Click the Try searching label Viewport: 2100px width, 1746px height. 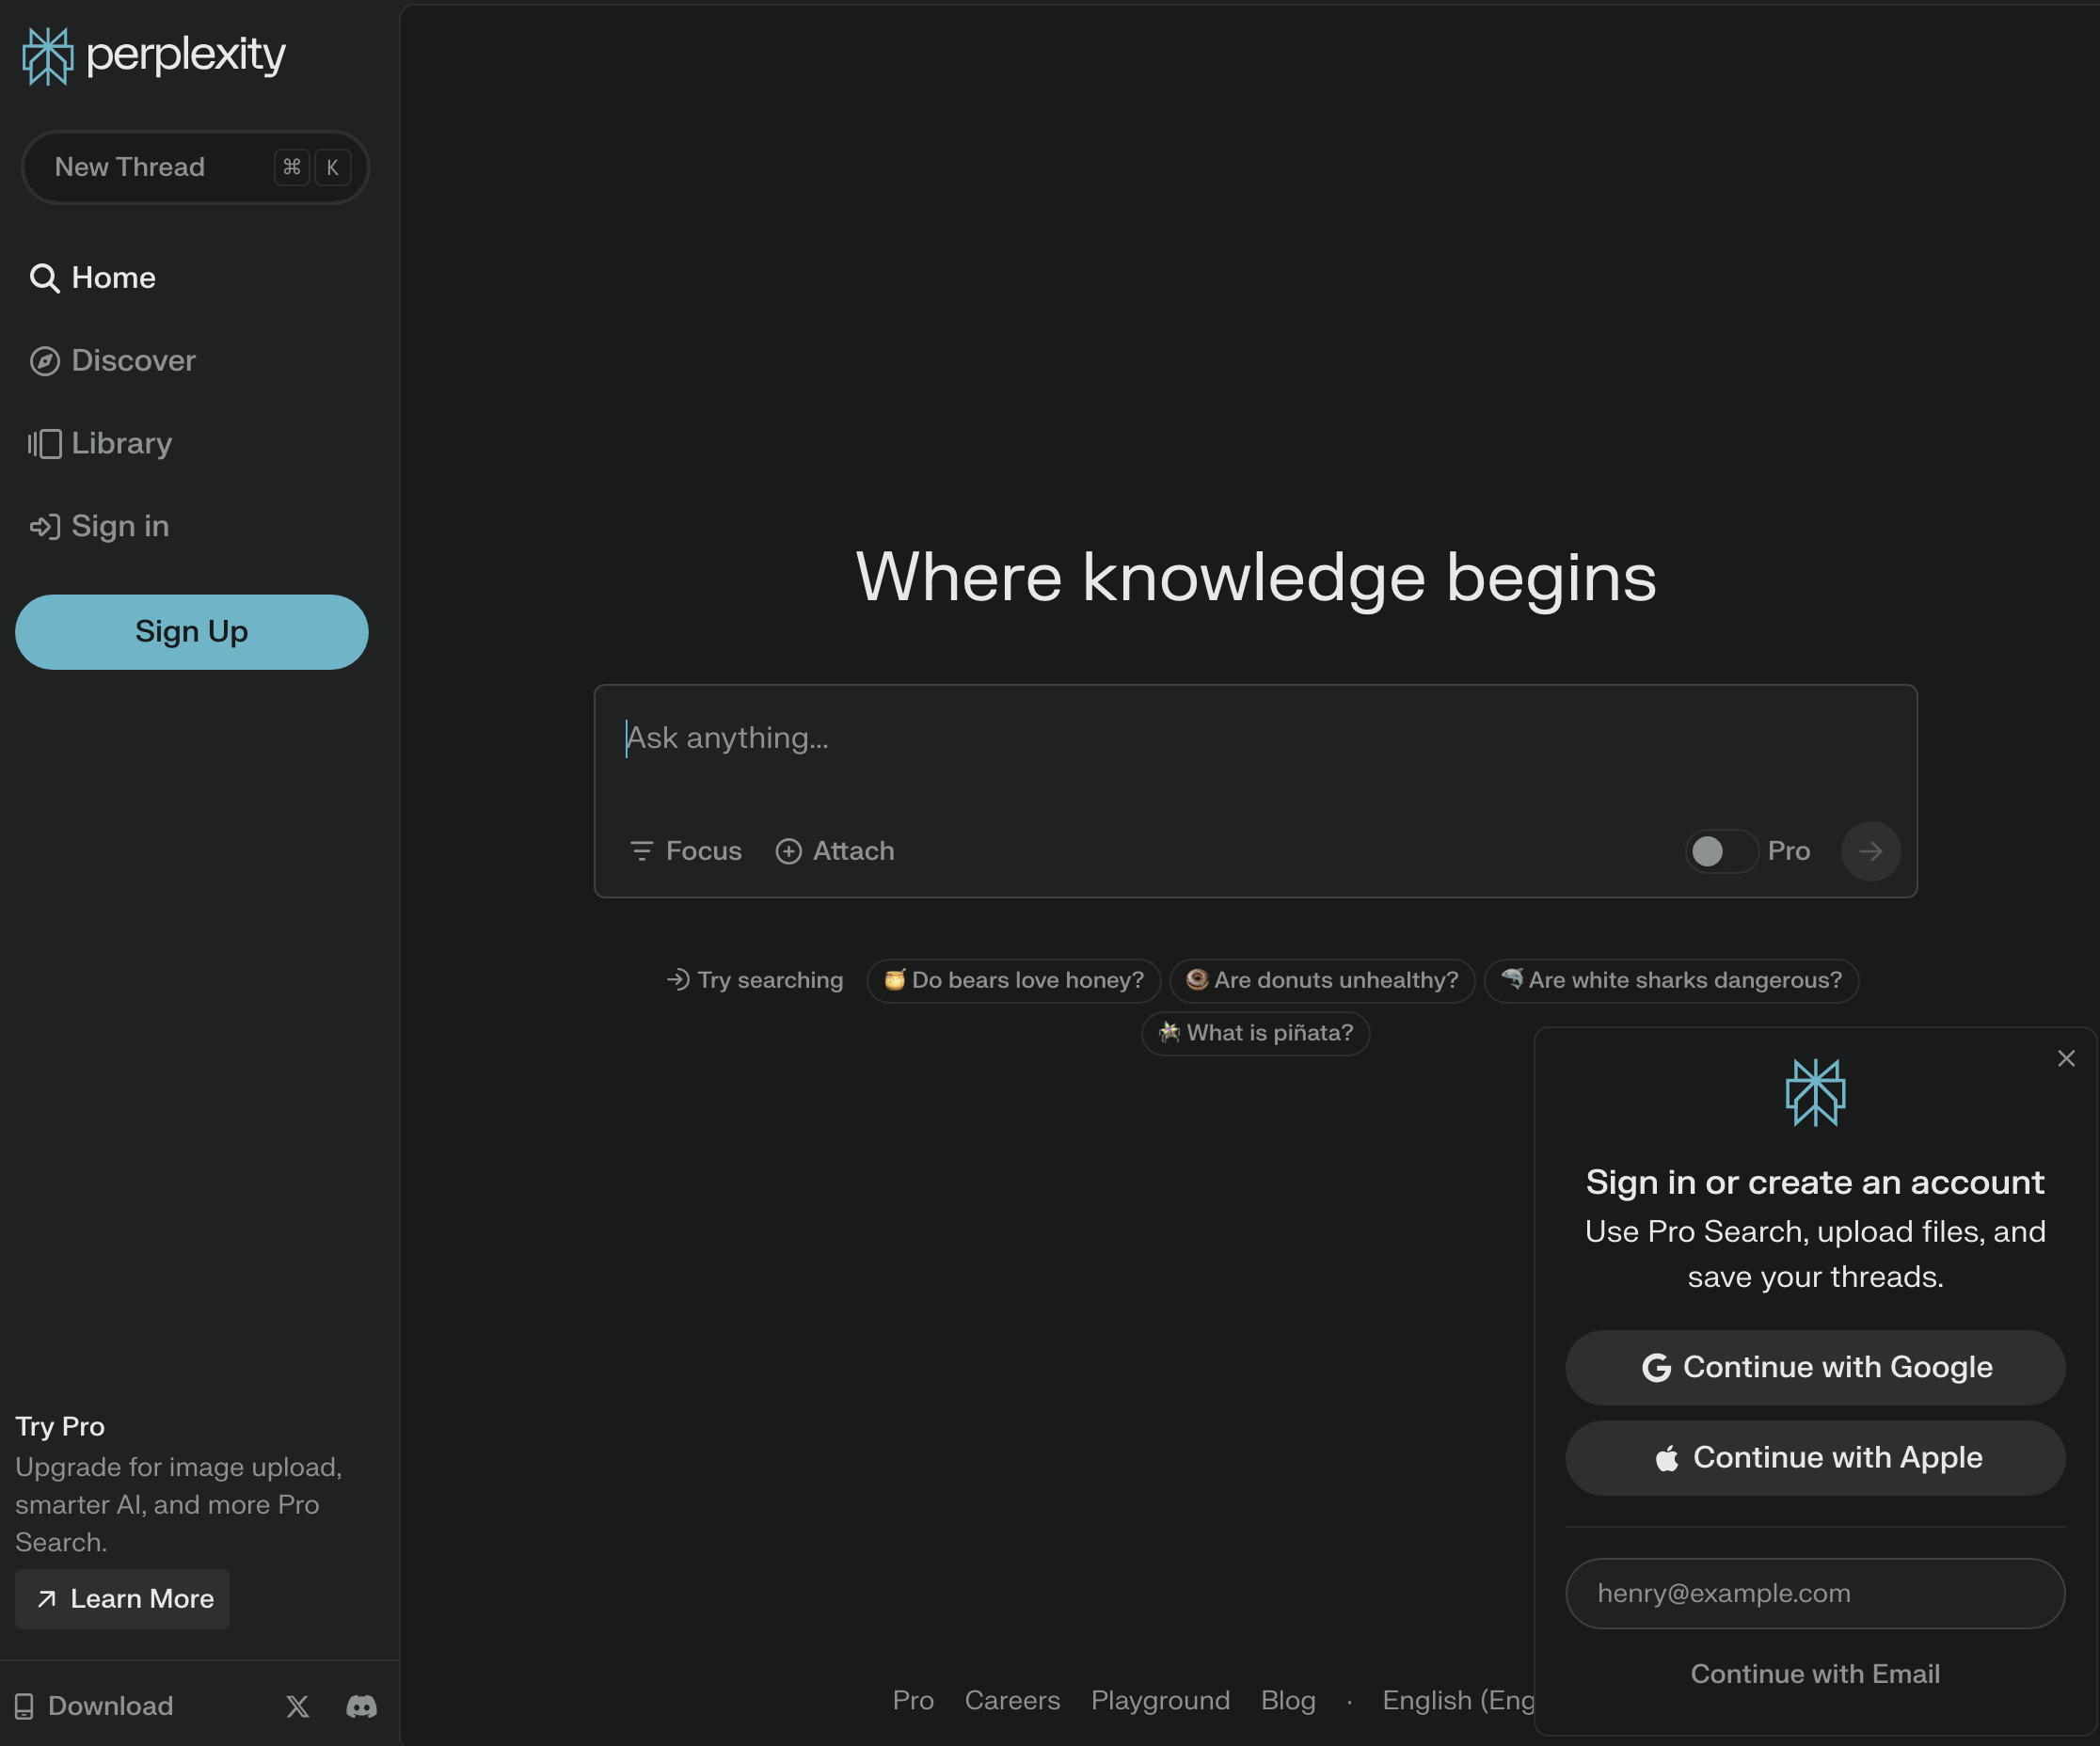(755, 980)
